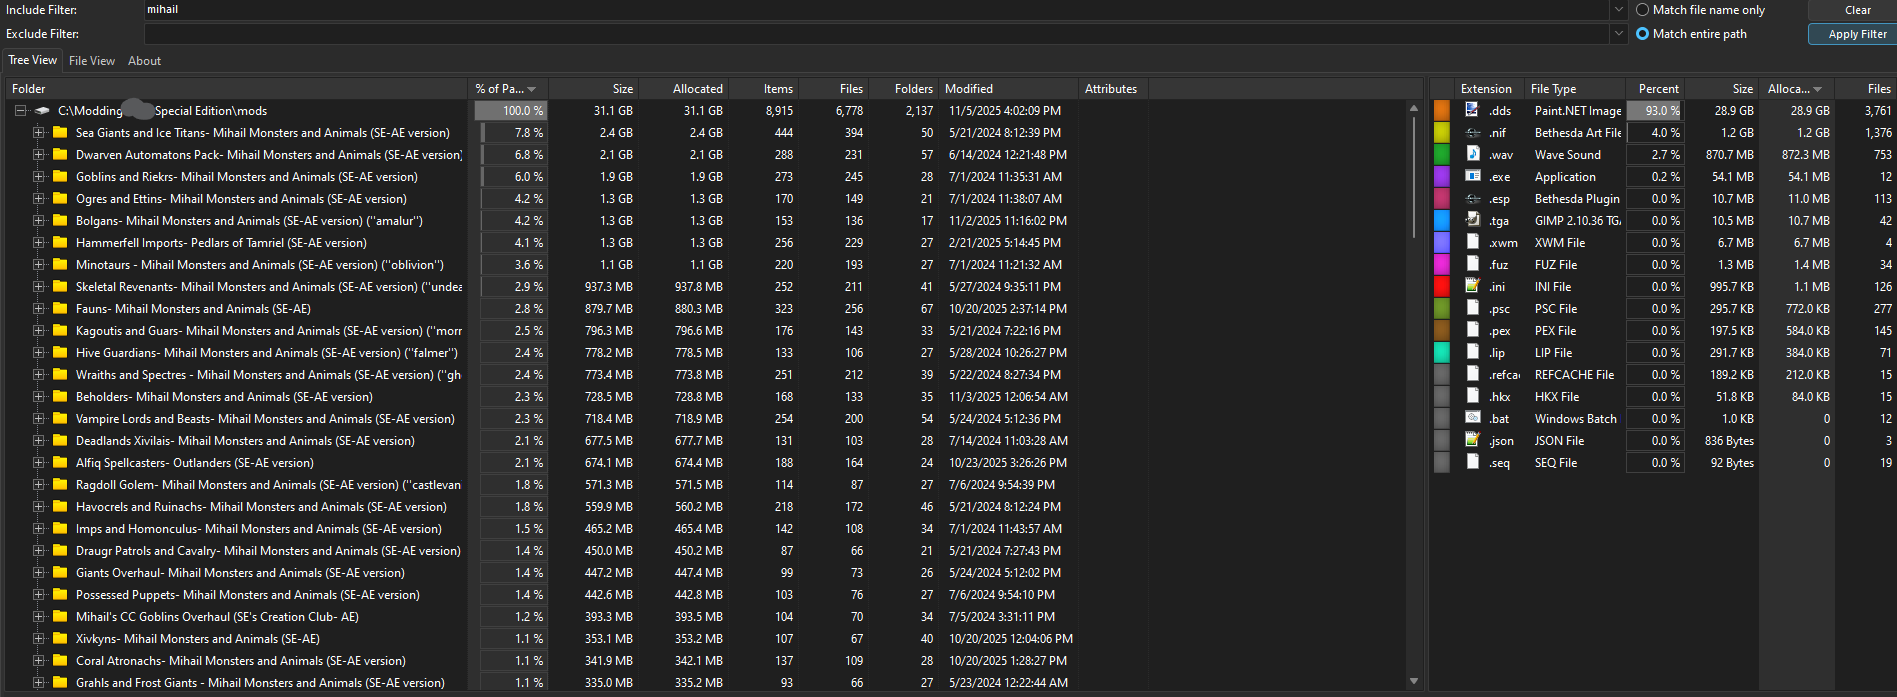Click folder icon of Minotaurs row

coord(60,264)
